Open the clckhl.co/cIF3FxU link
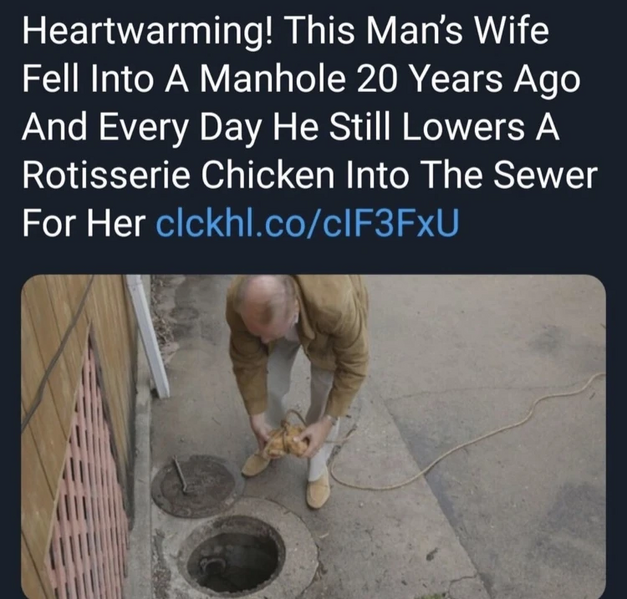Screen dimensions: 627x599 (307, 224)
